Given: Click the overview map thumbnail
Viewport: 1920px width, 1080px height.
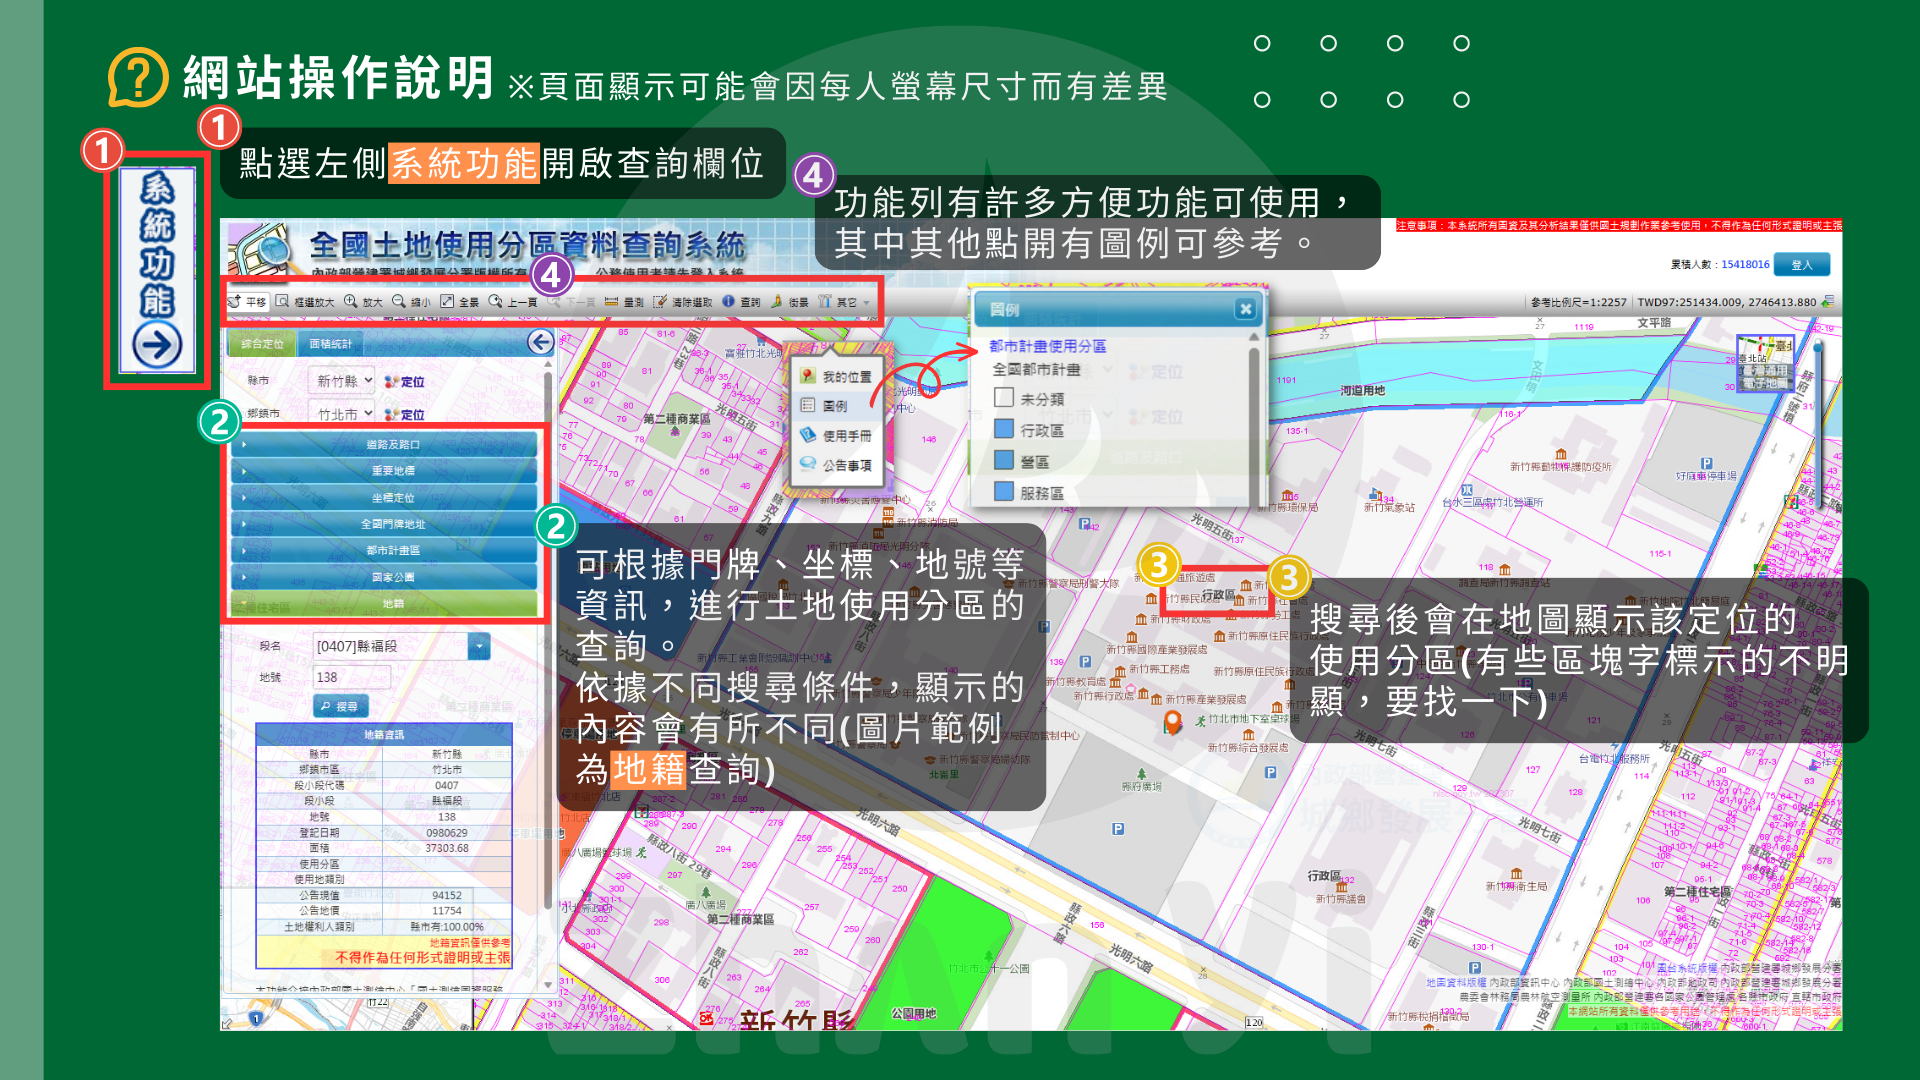Looking at the screenshot, I should coord(1765,363).
